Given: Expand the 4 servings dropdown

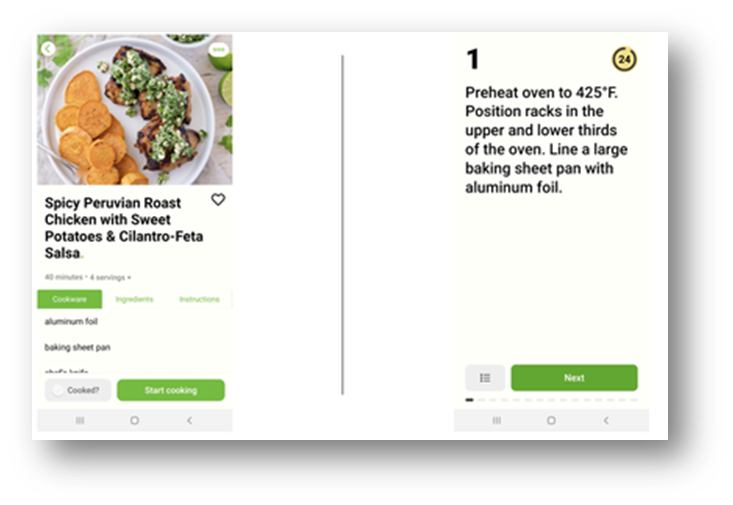Looking at the screenshot, I should 110,277.
